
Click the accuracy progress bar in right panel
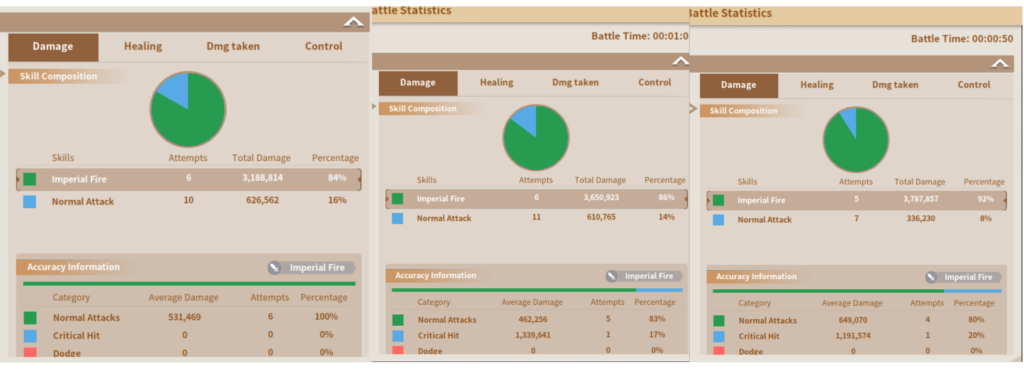click(x=857, y=290)
